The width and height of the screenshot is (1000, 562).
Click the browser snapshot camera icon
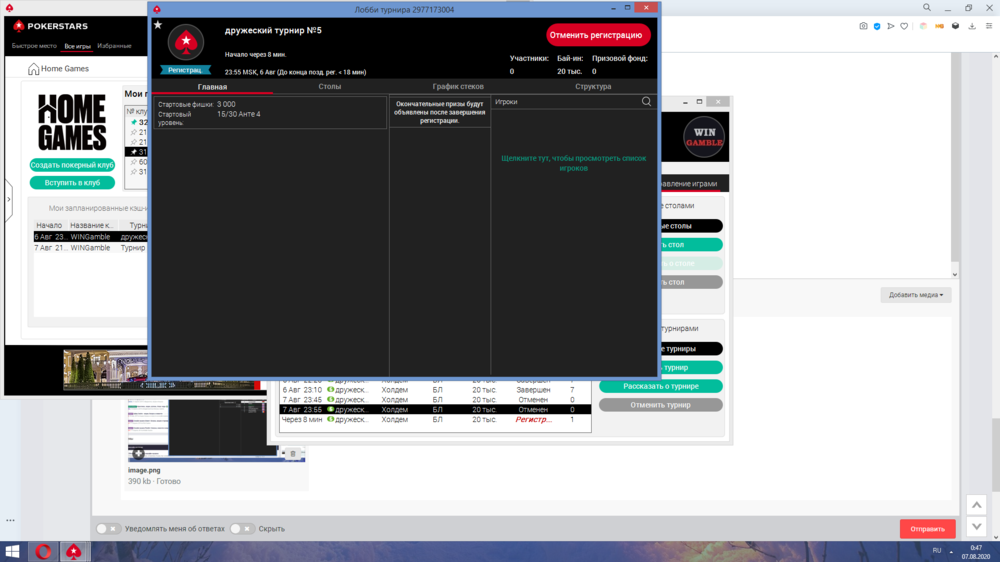pyautogui.click(x=864, y=26)
